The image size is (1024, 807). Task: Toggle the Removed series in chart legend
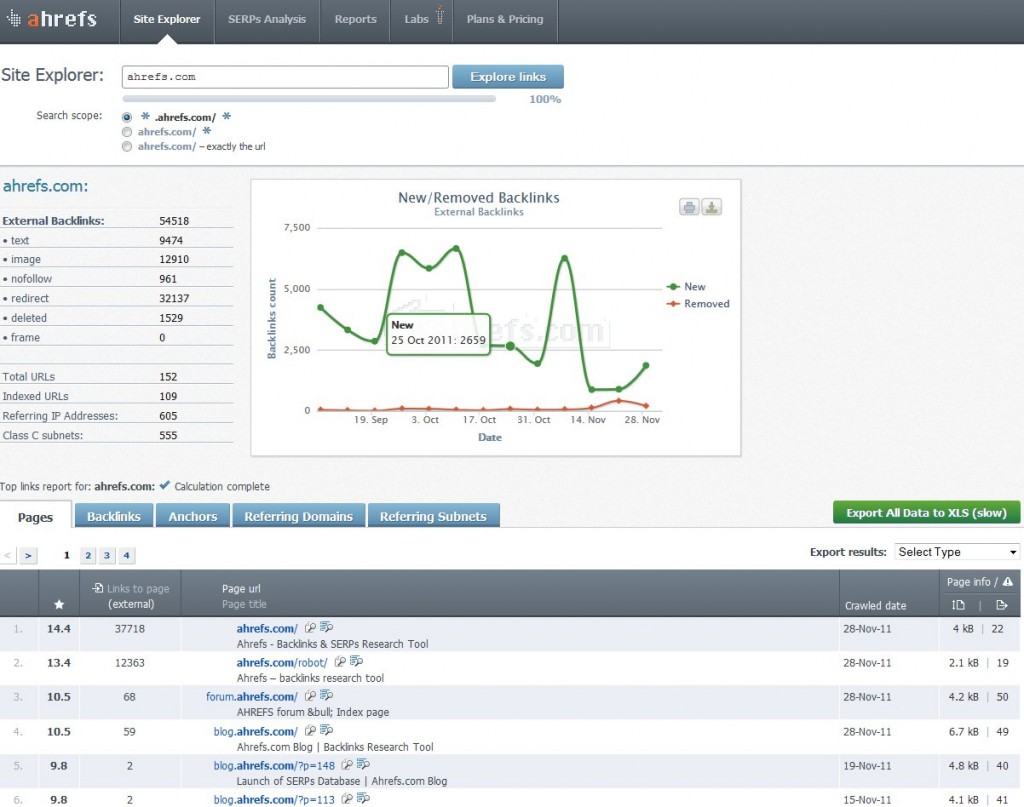coord(697,304)
